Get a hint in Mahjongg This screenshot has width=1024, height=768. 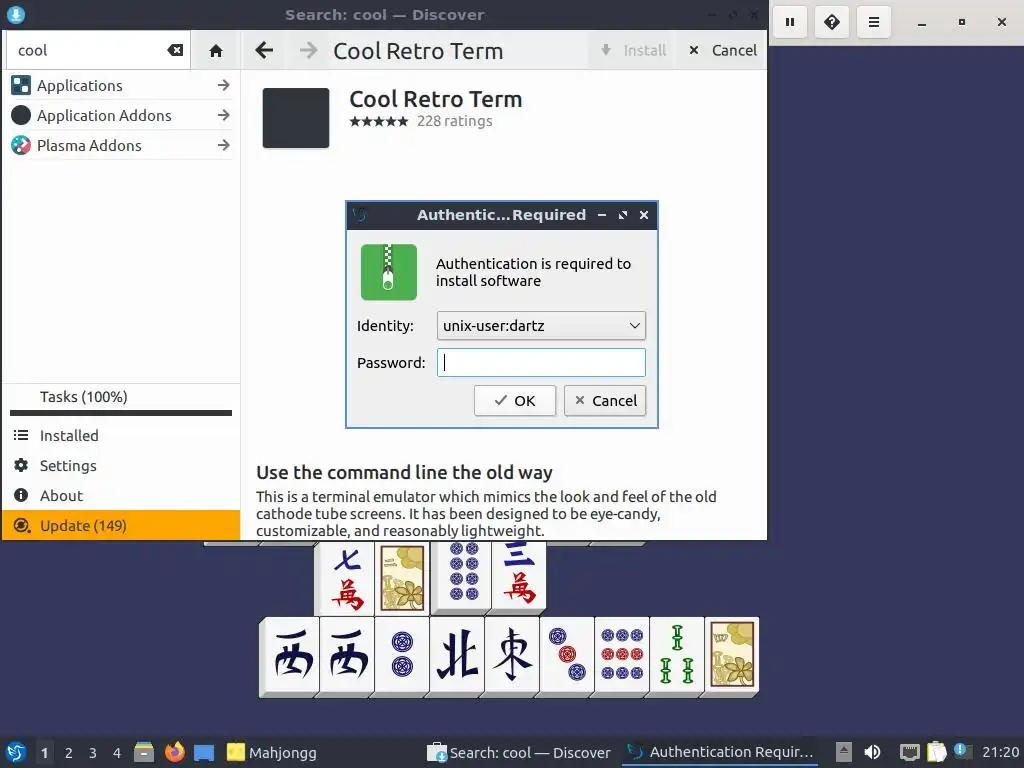click(832, 22)
